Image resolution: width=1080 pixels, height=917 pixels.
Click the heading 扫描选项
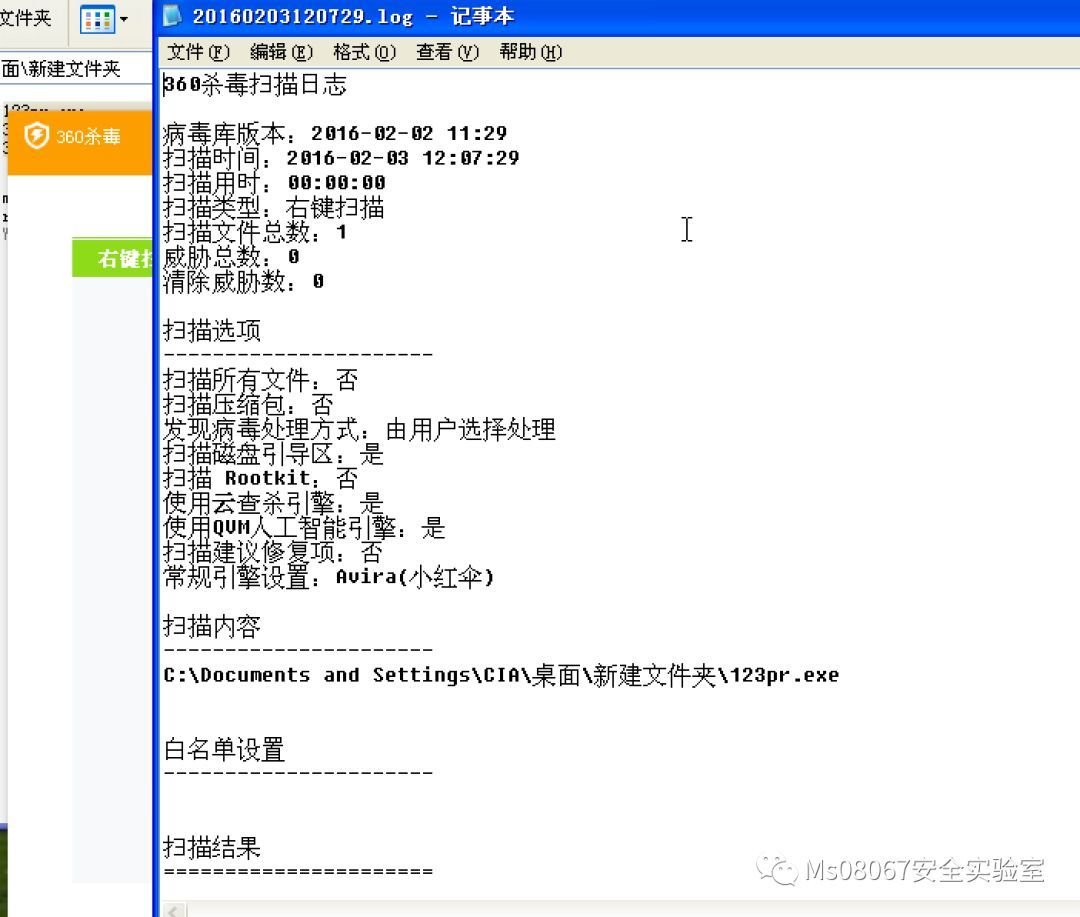point(212,331)
